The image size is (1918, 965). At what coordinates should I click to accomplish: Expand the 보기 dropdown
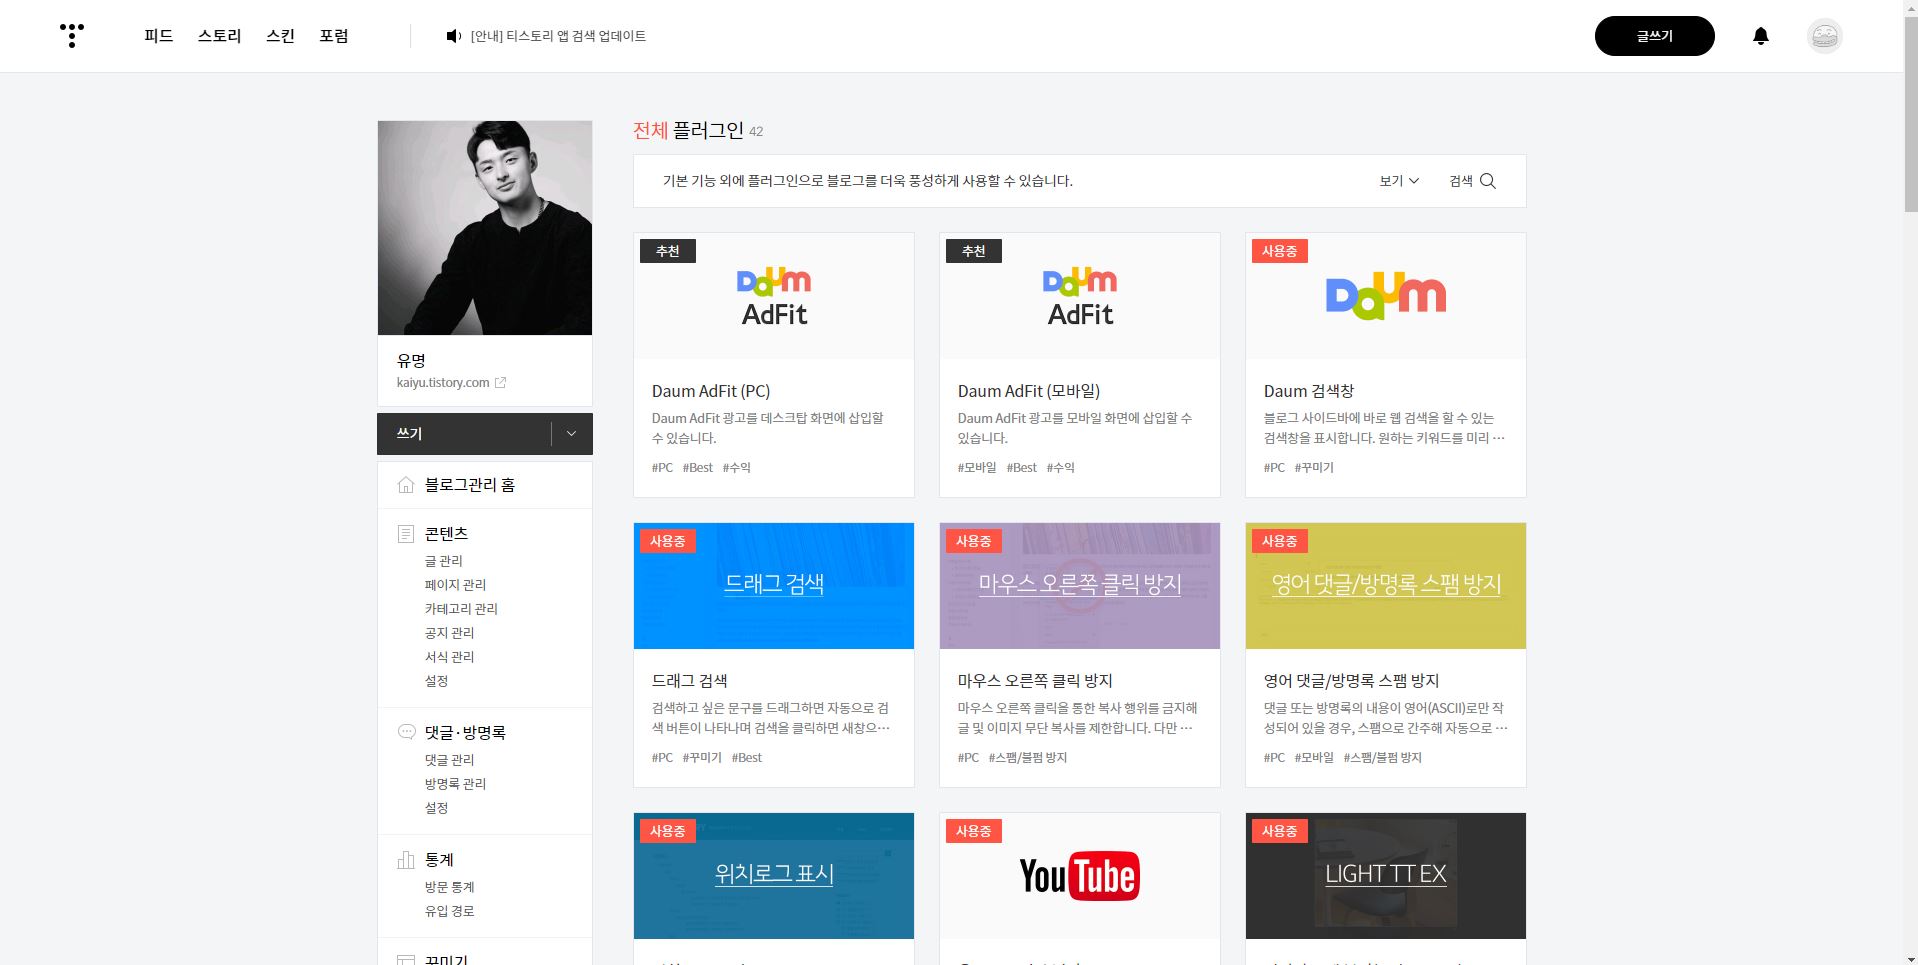1399,181
